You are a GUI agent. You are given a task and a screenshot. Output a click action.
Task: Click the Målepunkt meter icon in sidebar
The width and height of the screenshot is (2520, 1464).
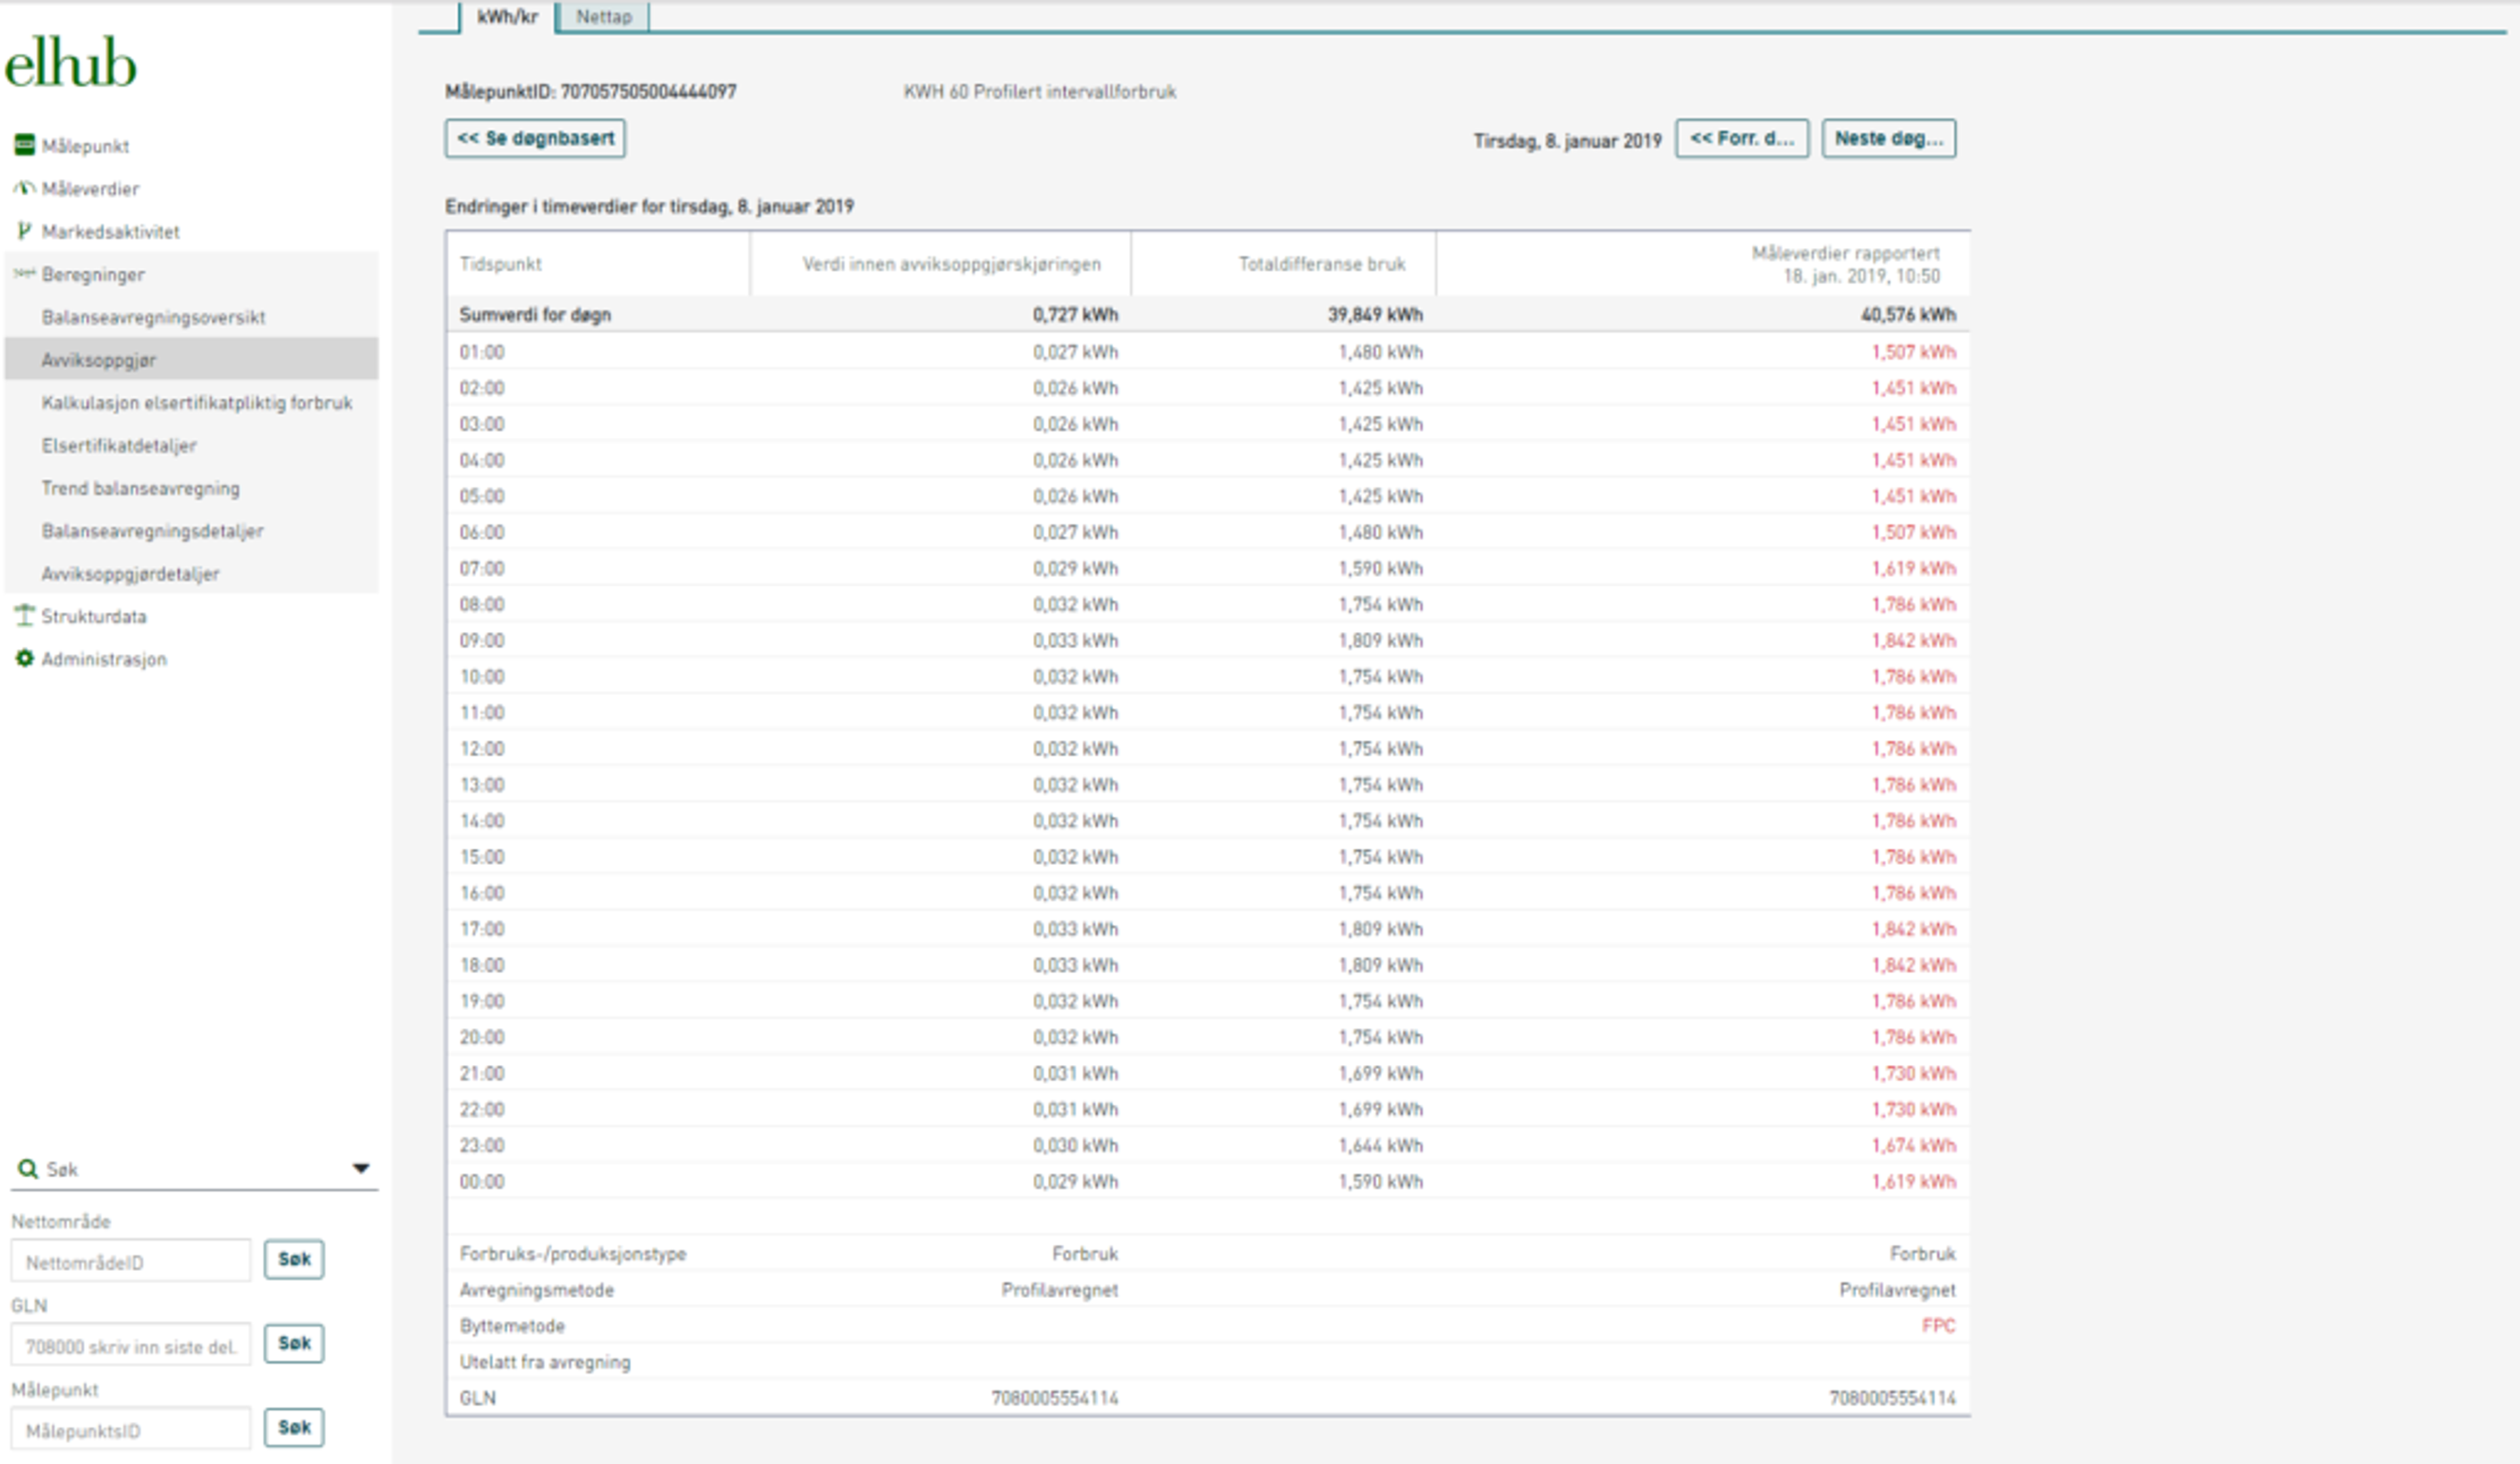pos(24,146)
